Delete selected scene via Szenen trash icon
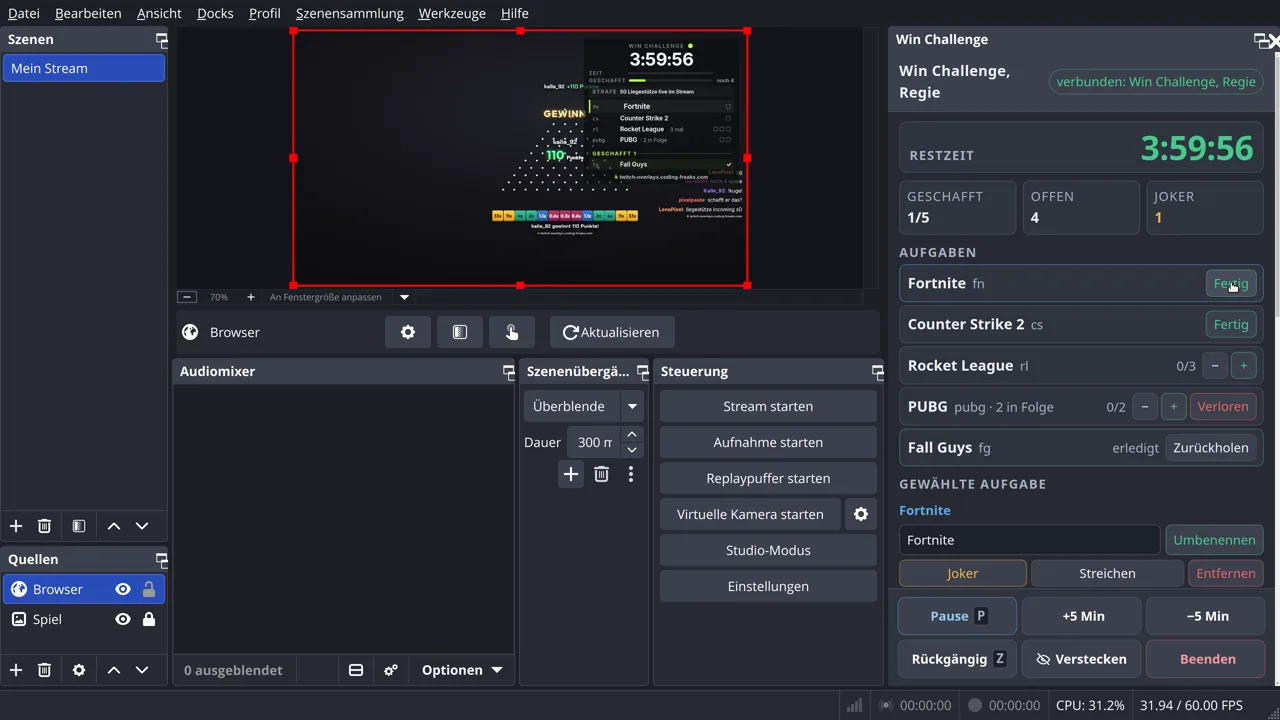1280x720 pixels. point(44,526)
